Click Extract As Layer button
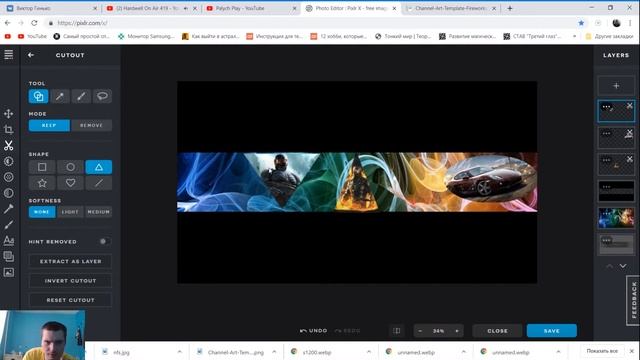Viewport: 640px width, 360px height. (70, 261)
